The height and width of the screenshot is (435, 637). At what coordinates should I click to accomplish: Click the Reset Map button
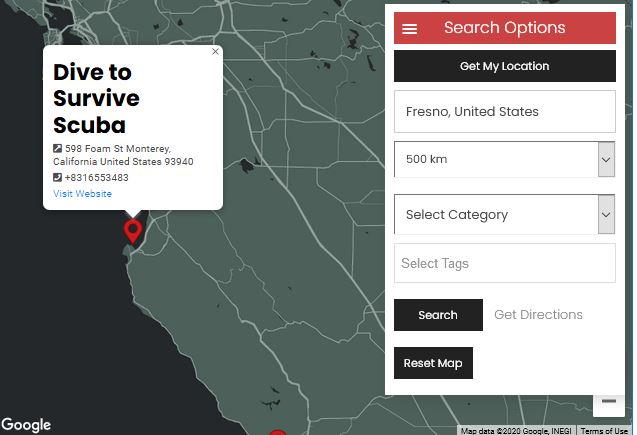433,363
